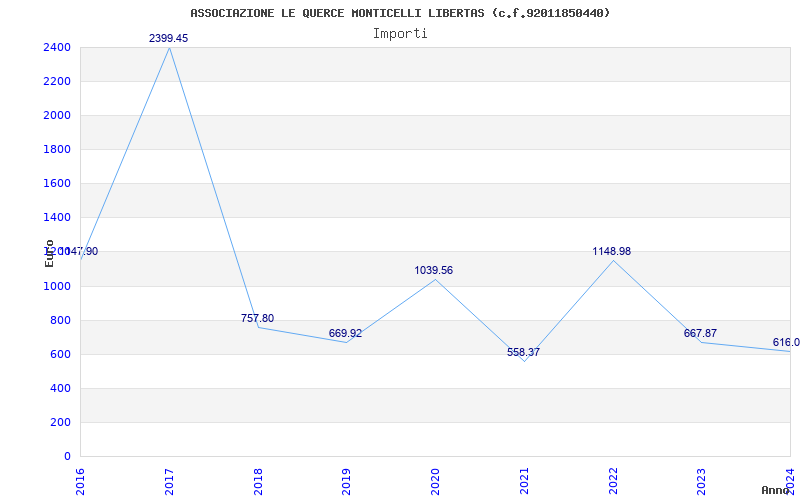Viewport: 800px width, 500px height.
Task: Click the 2017 x-axis year label
Action: pyautogui.click(x=169, y=482)
